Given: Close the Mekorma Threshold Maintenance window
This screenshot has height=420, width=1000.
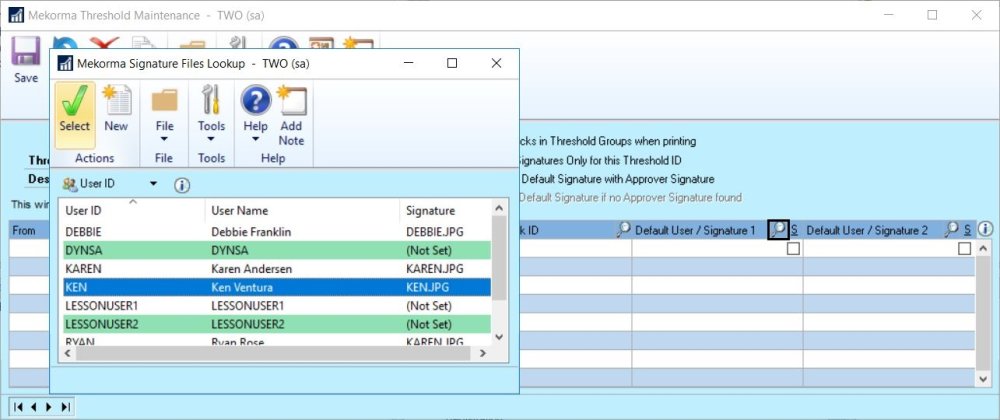Looking at the screenshot, I should (976, 15).
